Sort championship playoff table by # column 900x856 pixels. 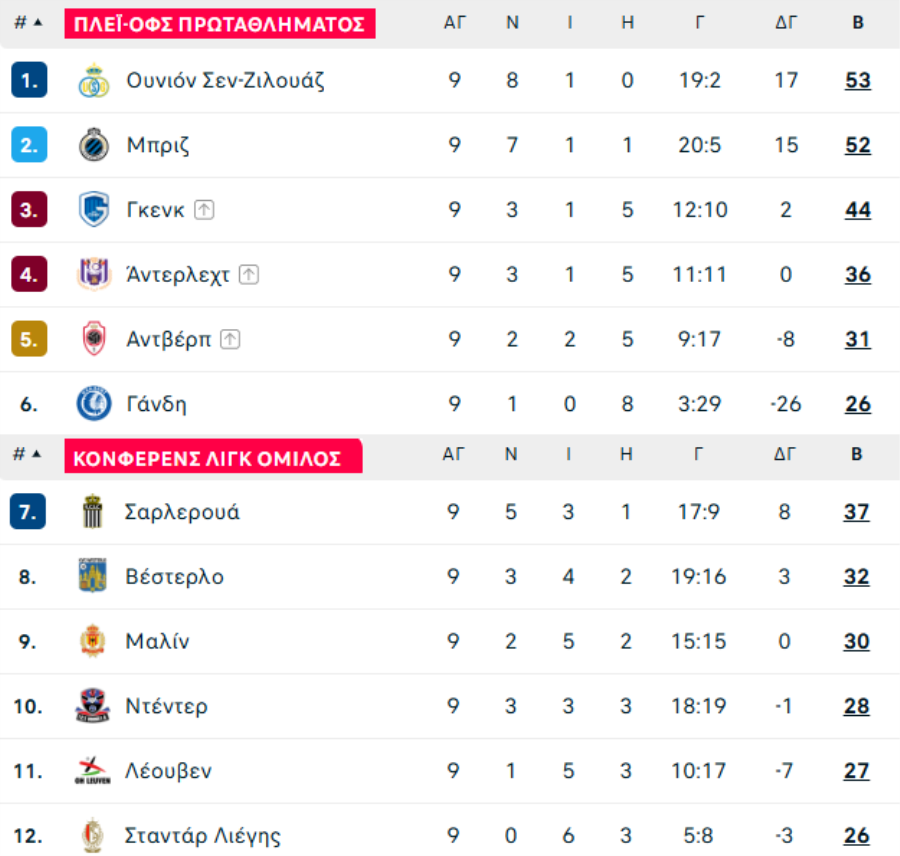point(28,23)
